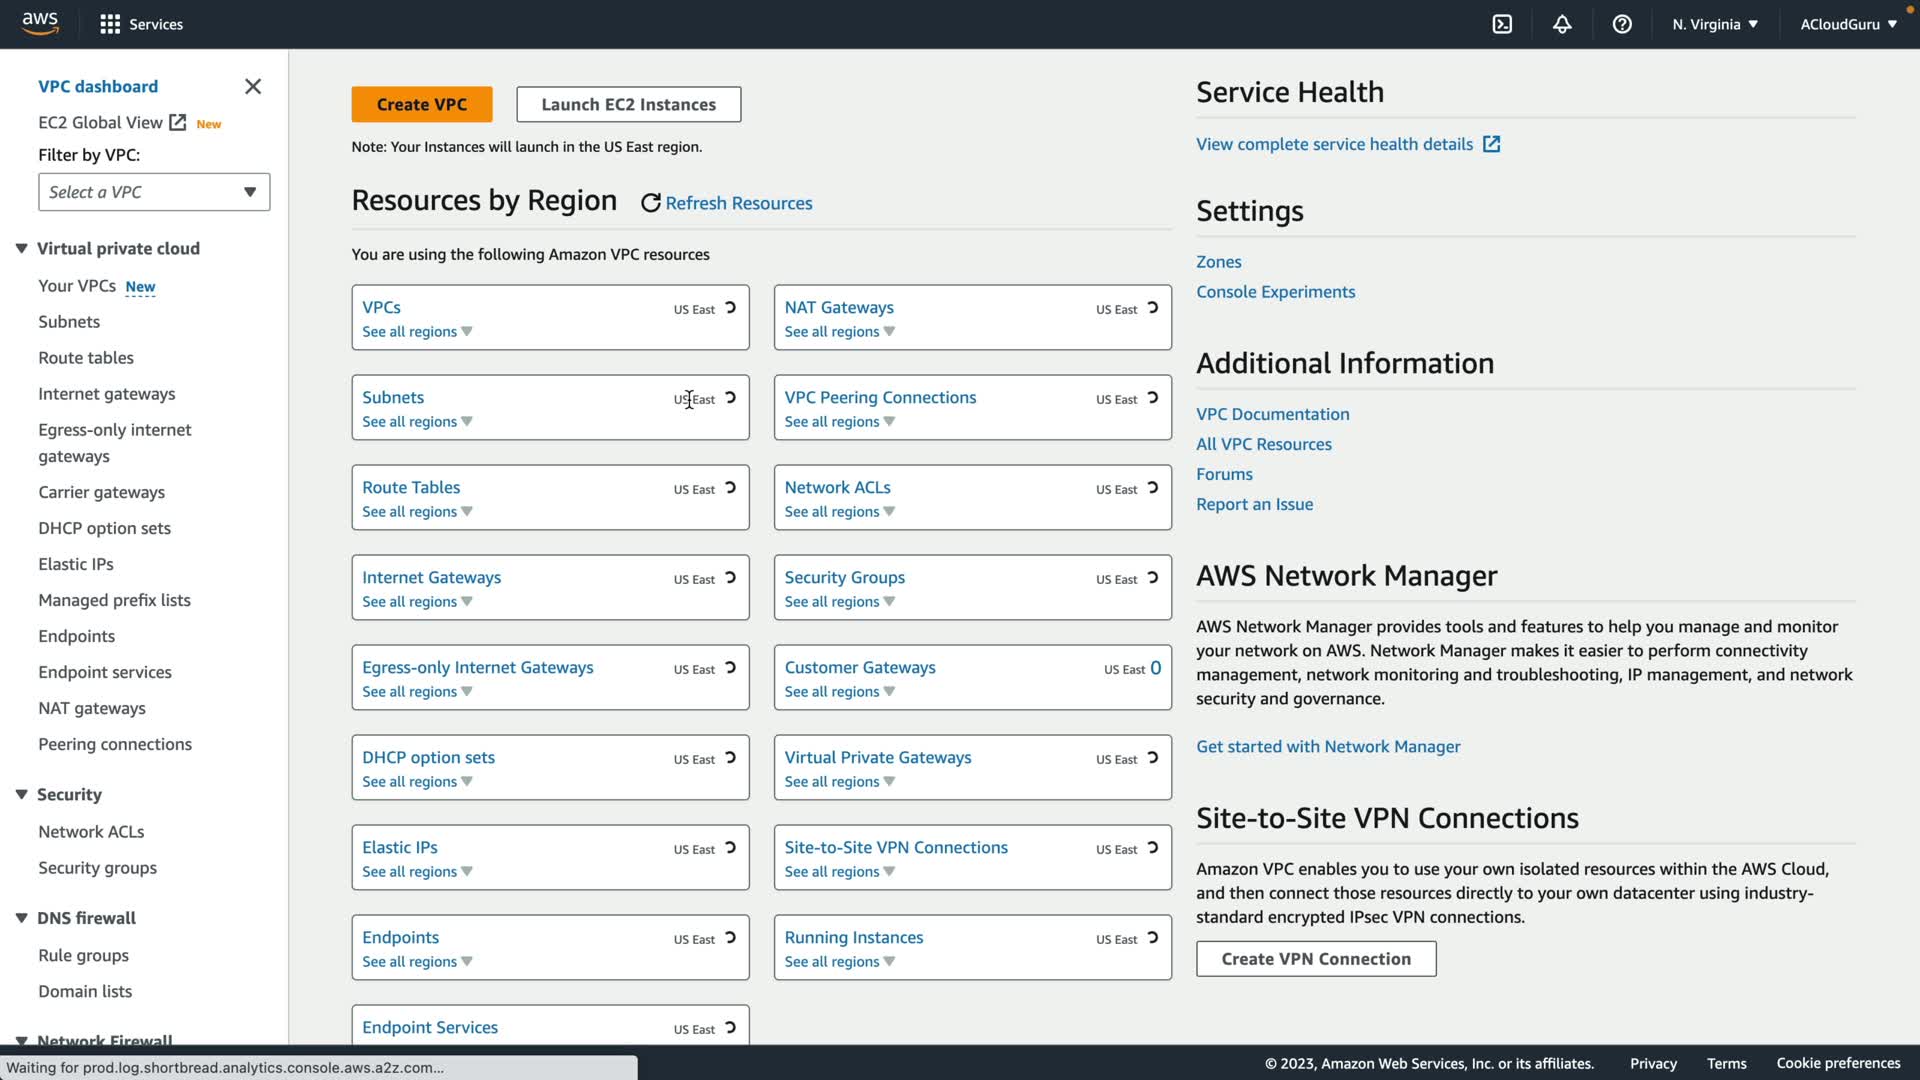Click the AWS logo home icon
This screenshot has width=1920, height=1080.
[40, 23]
